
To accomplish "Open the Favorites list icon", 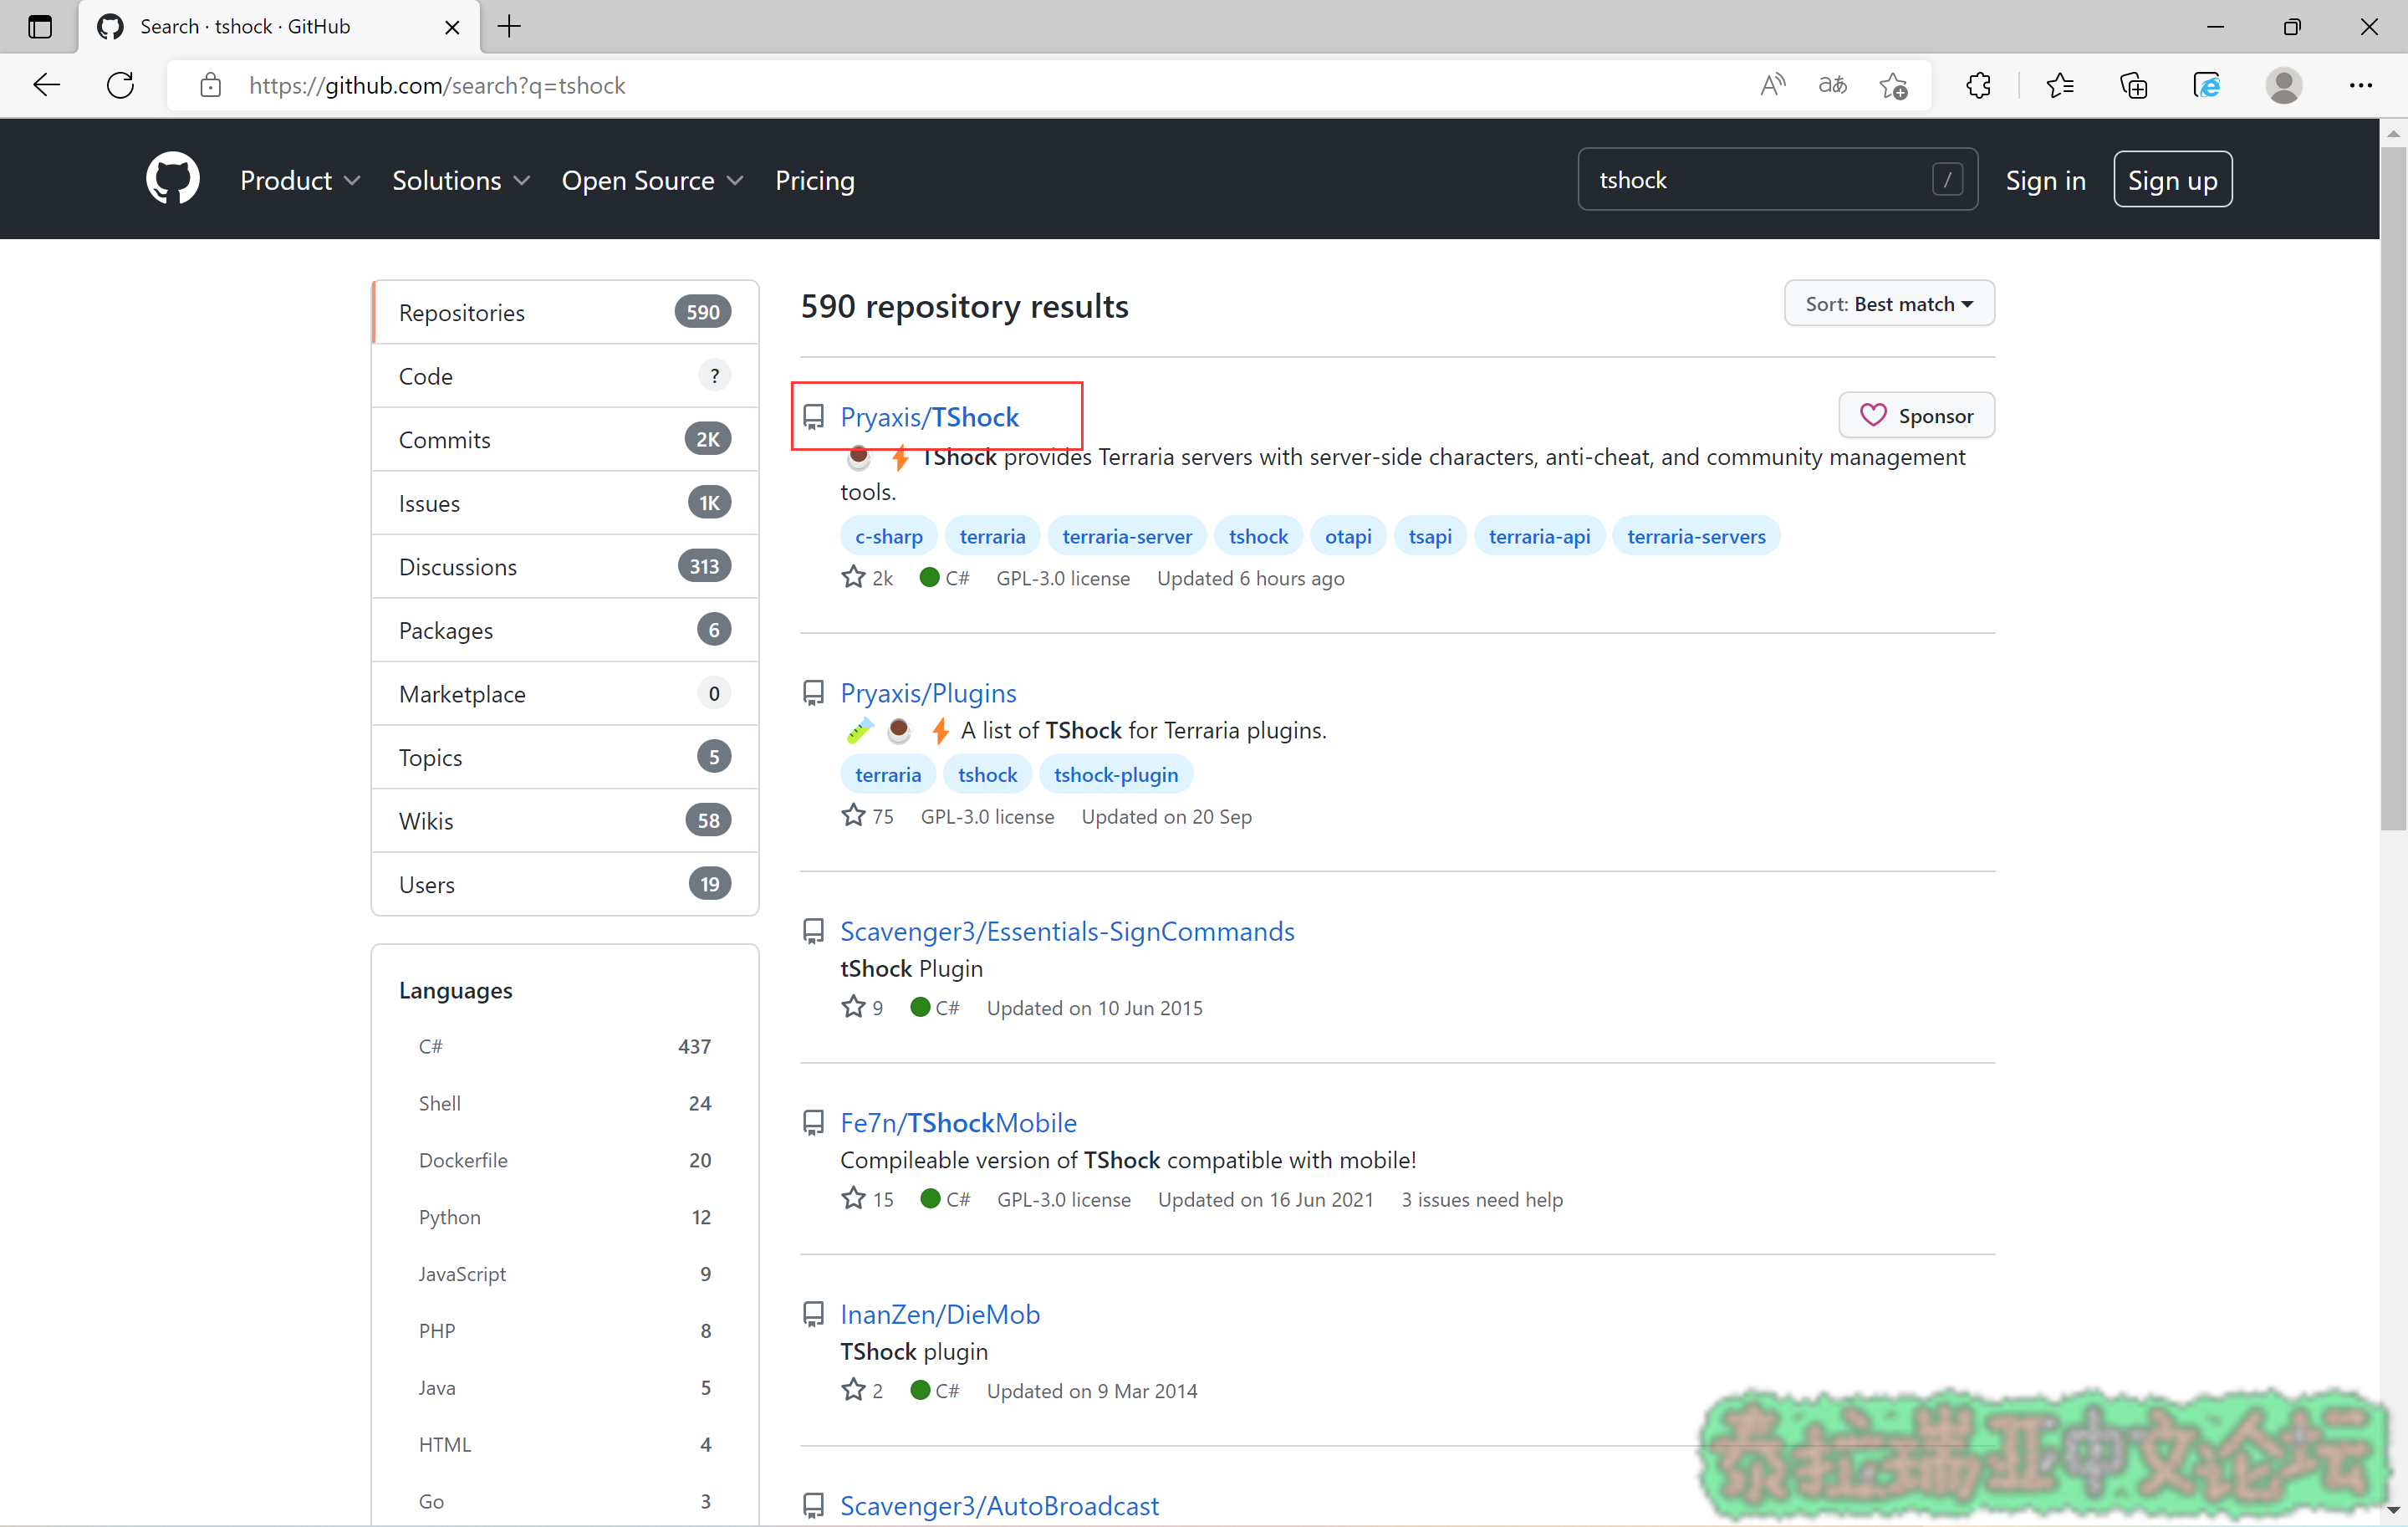I will tap(2060, 85).
